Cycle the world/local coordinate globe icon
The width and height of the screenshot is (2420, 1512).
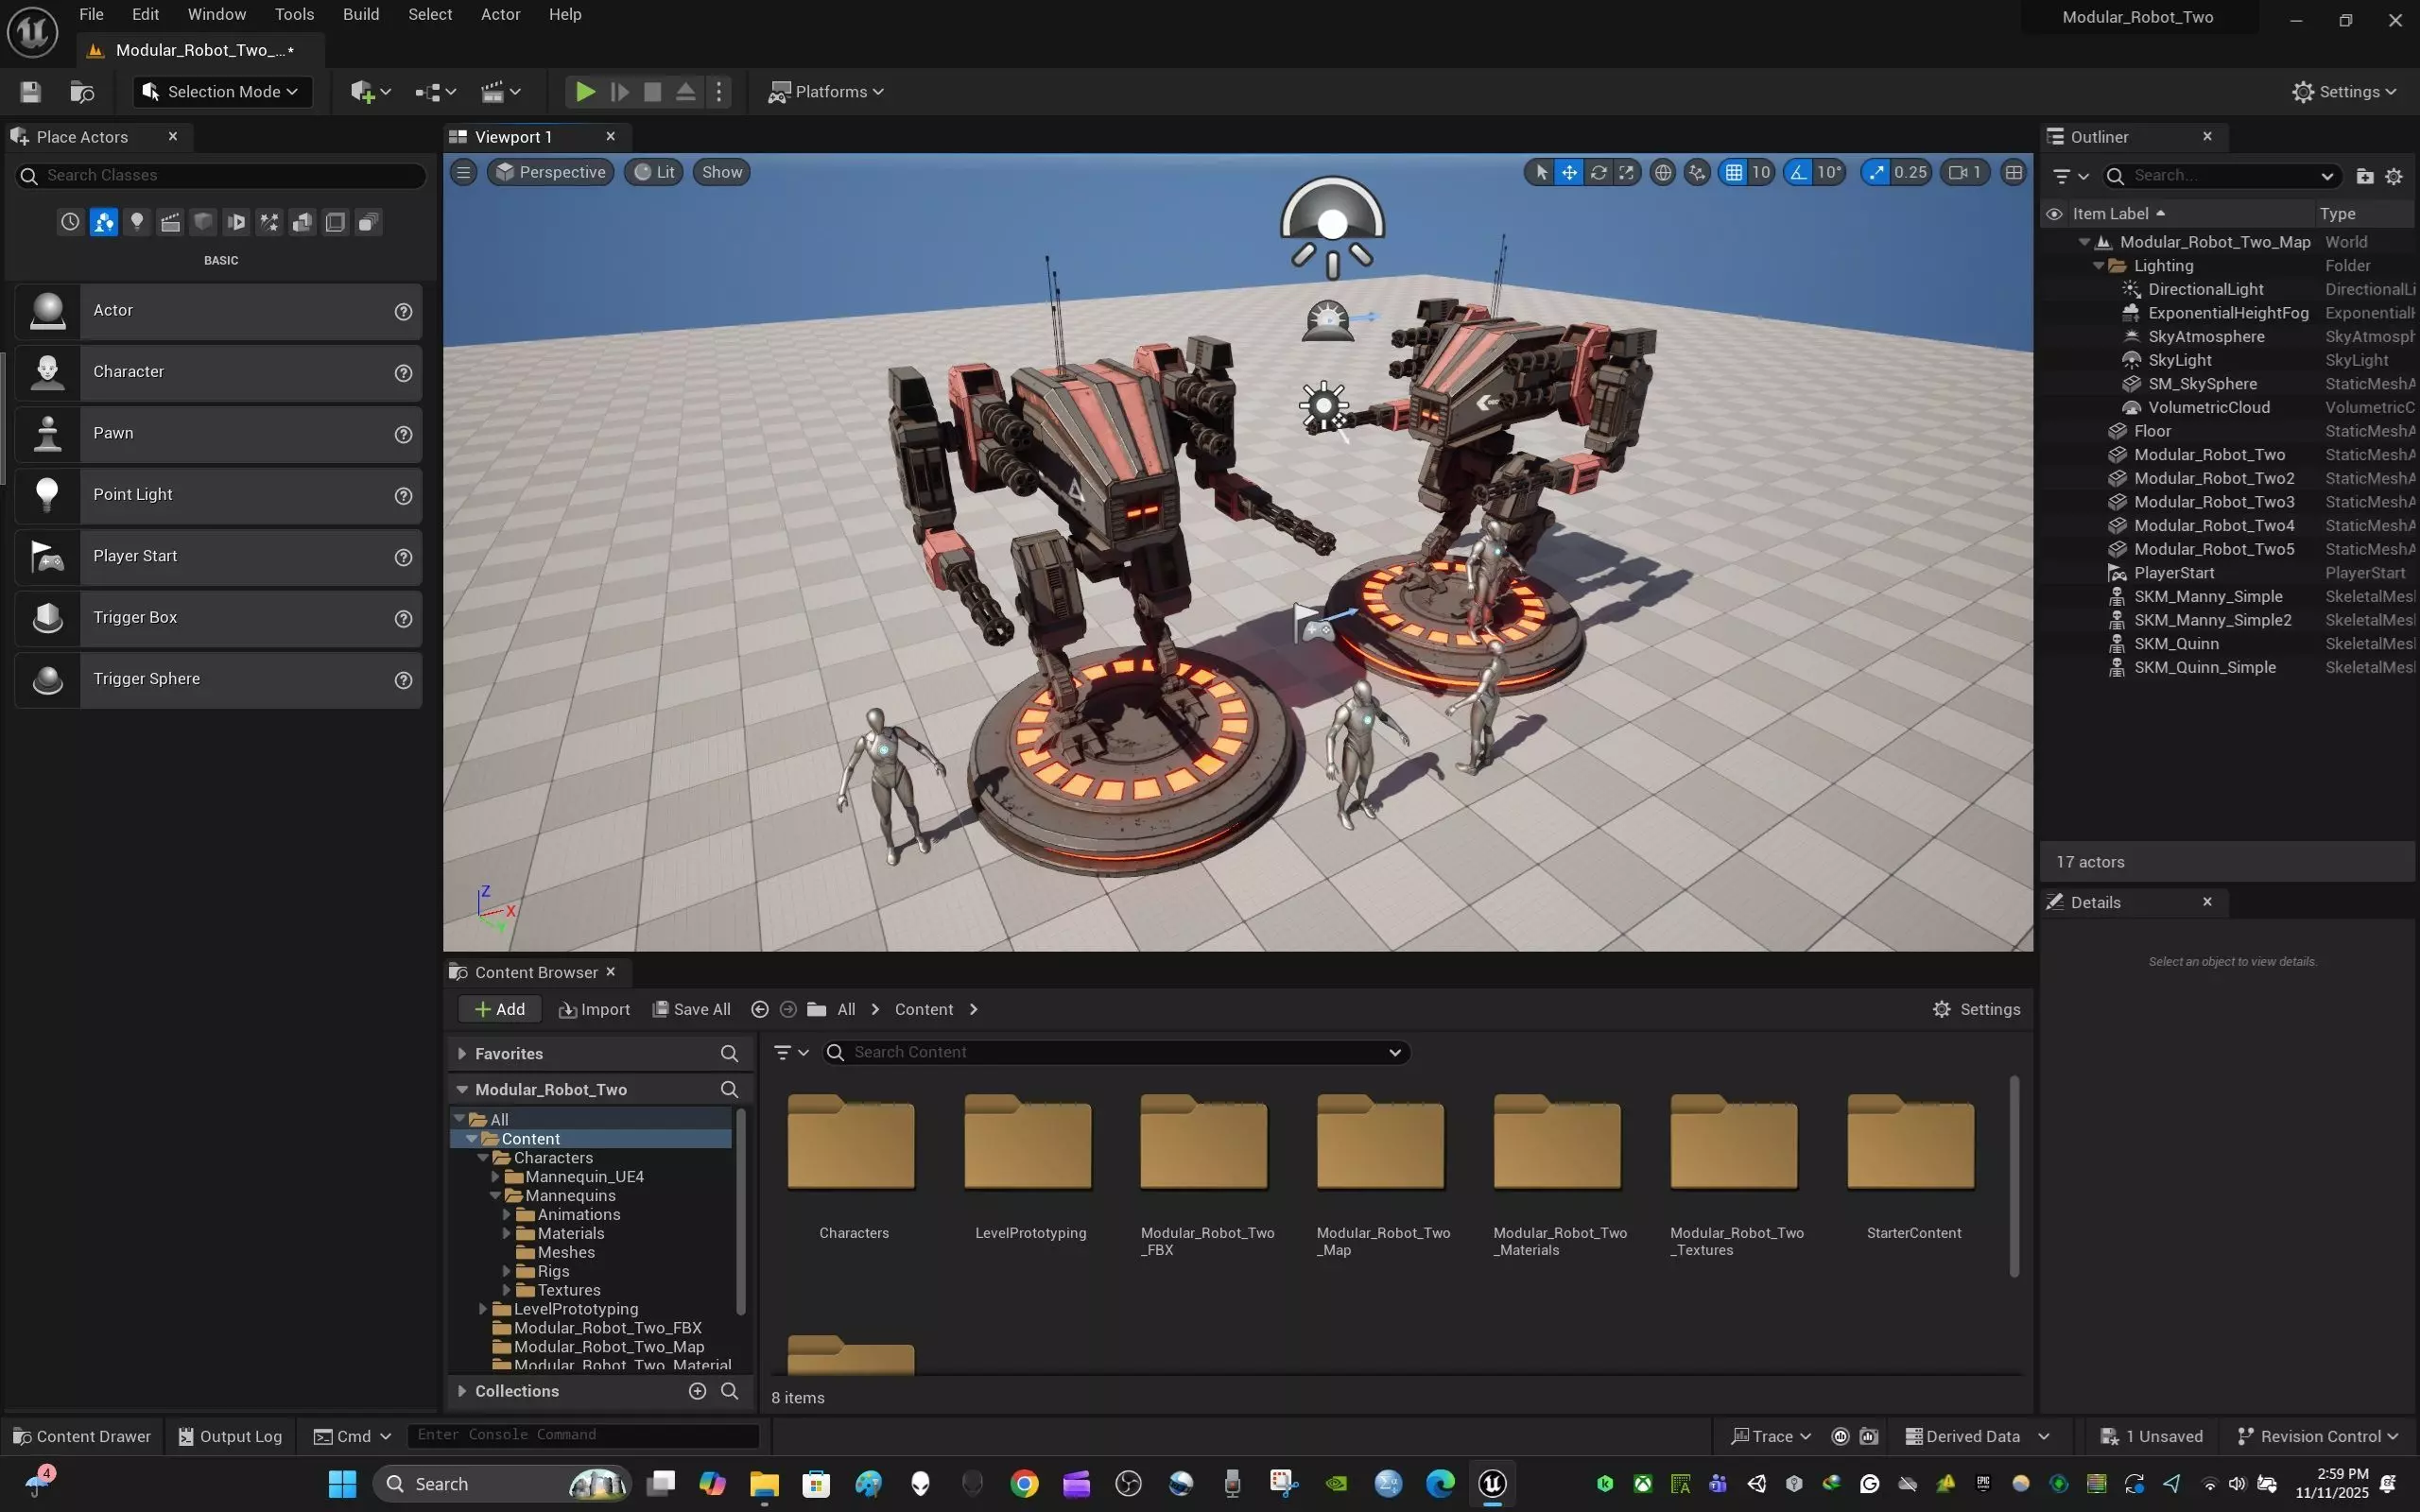[x=1662, y=172]
